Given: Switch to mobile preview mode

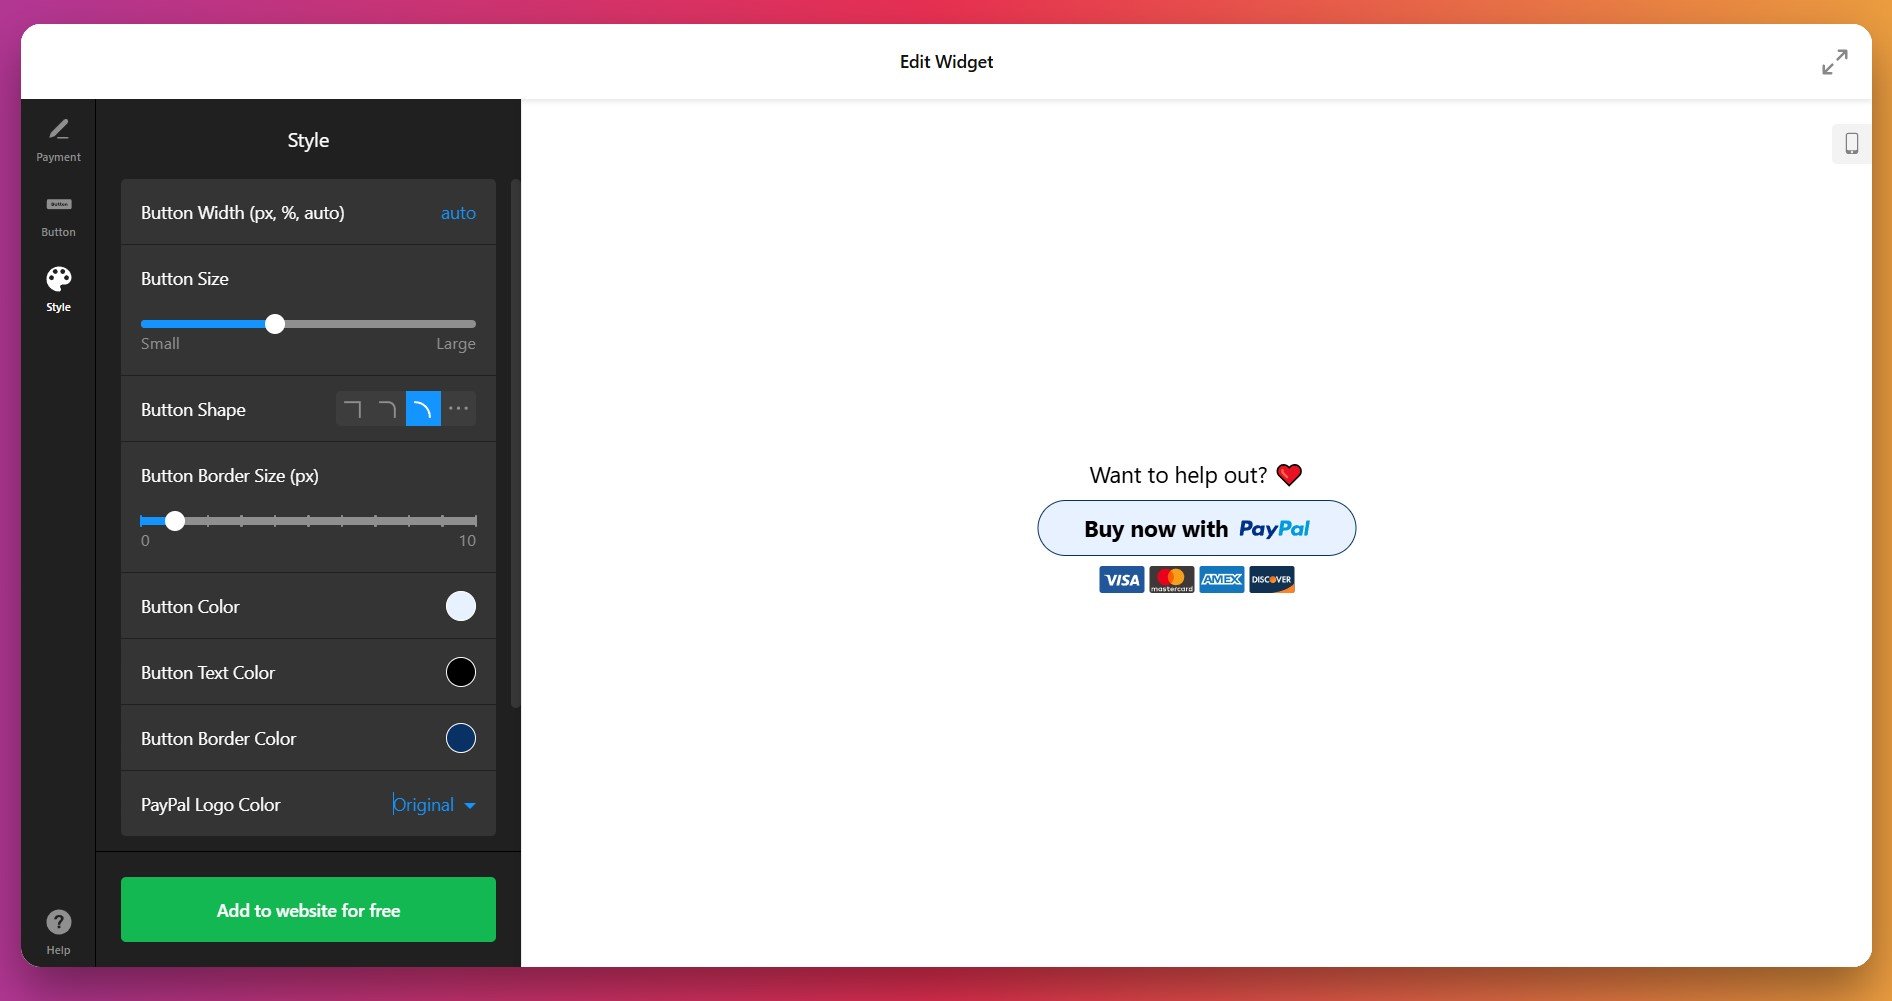Looking at the screenshot, I should (x=1851, y=143).
